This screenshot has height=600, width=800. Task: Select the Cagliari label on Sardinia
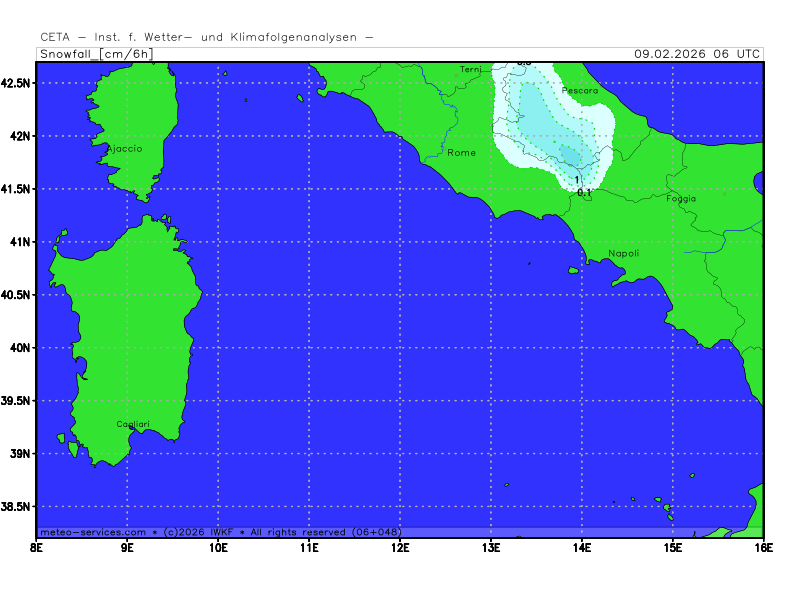pyautogui.click(x=133, y=424)
